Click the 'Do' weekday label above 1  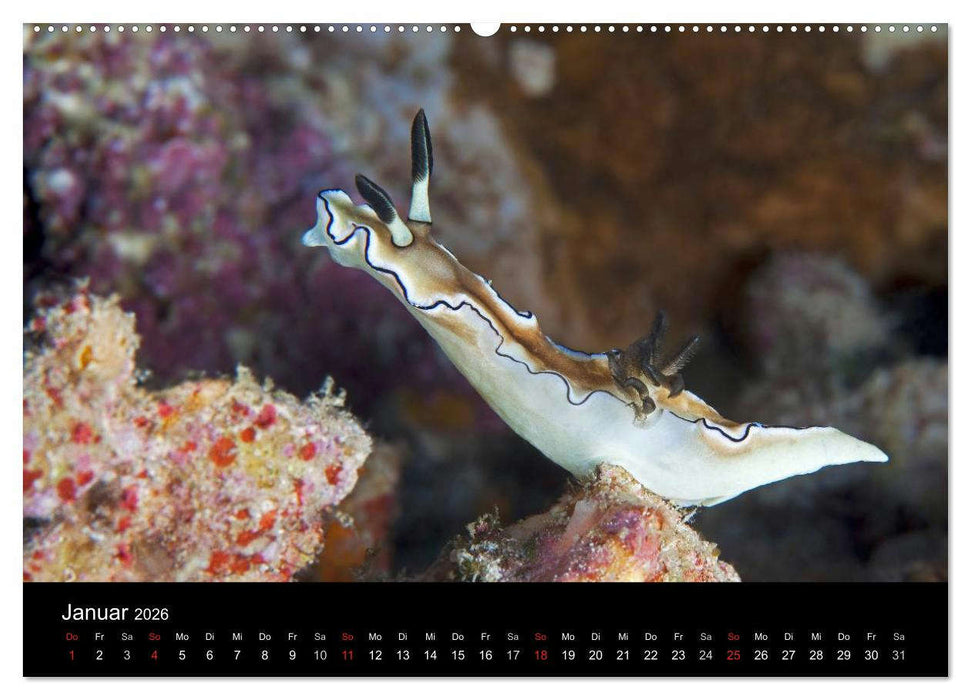pyautogui.click(x=72, y=636)
